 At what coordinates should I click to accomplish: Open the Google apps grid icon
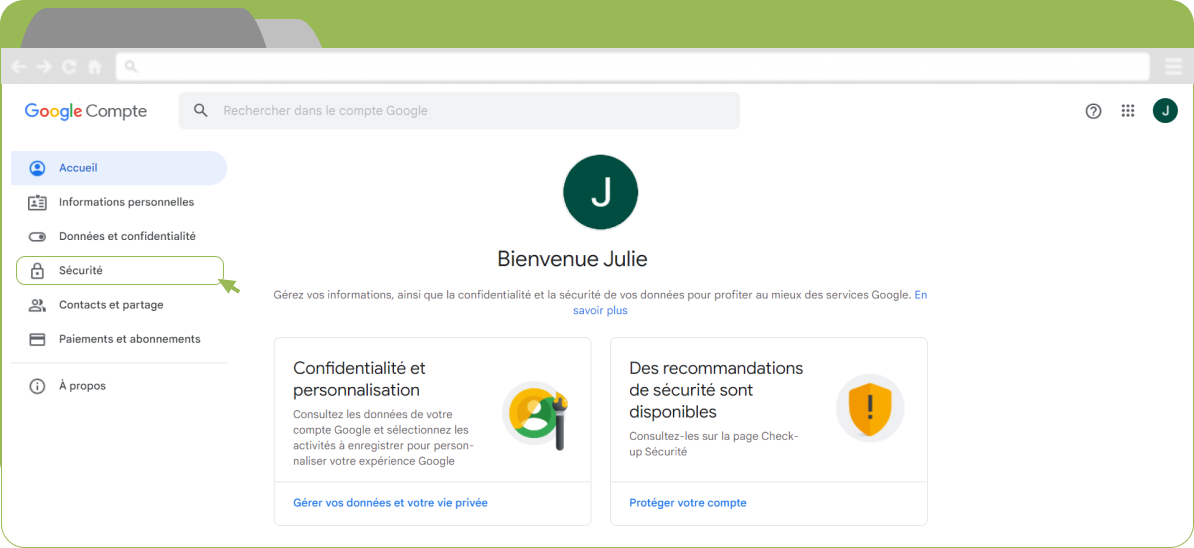[1129, 111]
